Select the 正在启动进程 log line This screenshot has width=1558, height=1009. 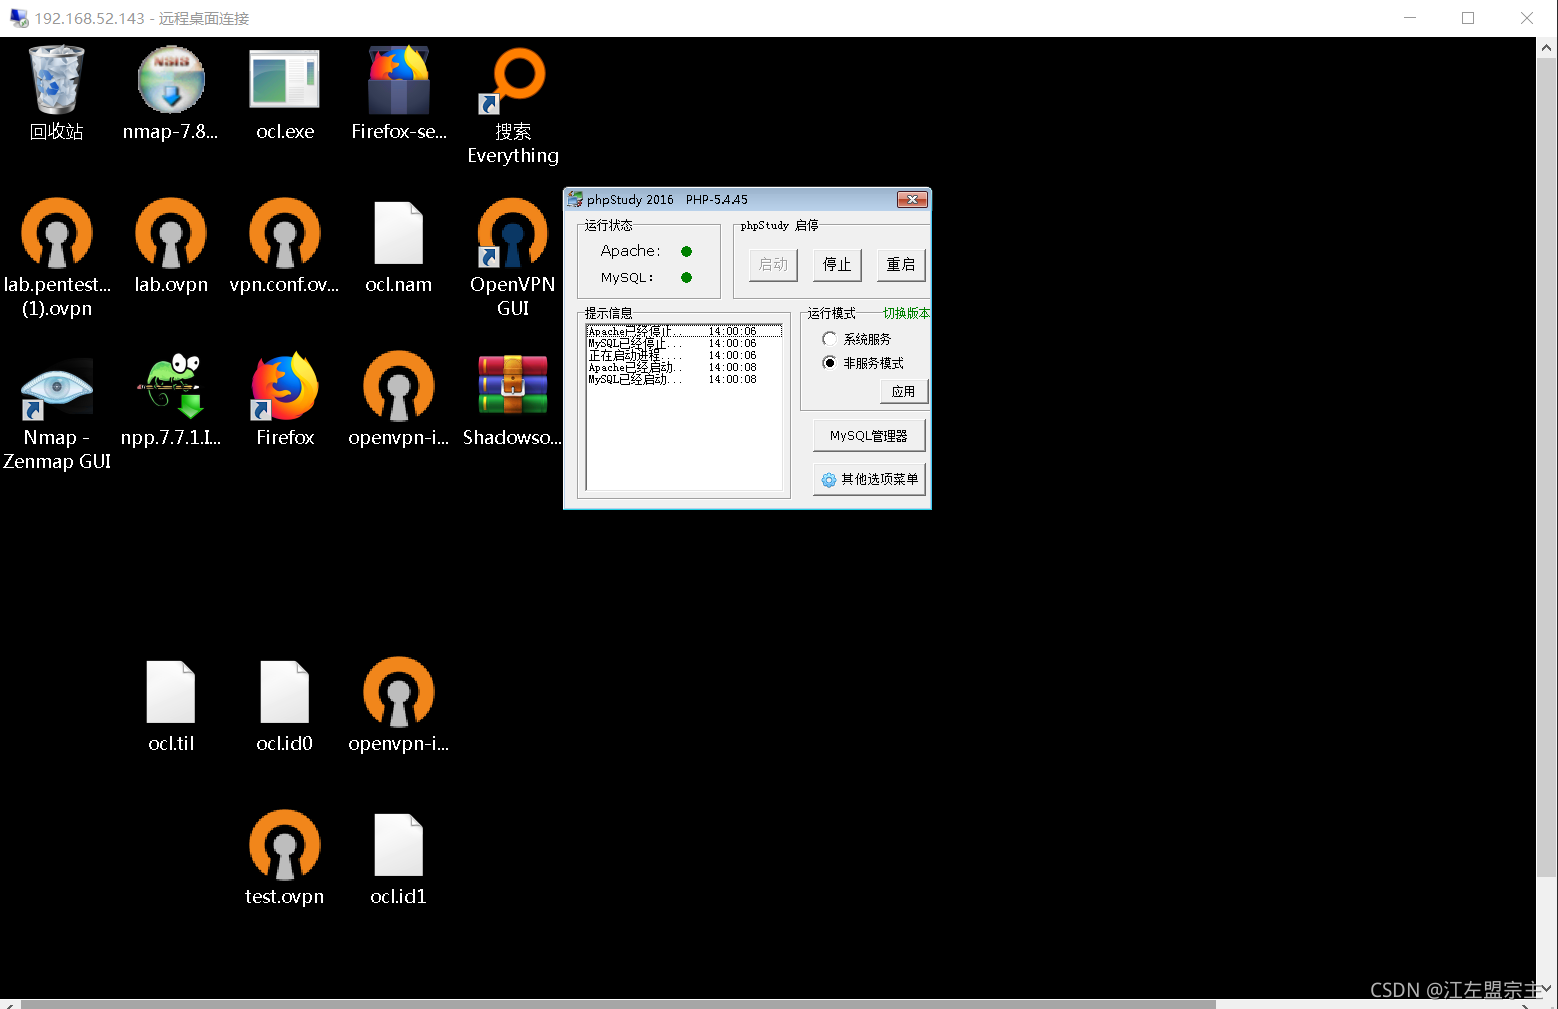click(684, 355)
